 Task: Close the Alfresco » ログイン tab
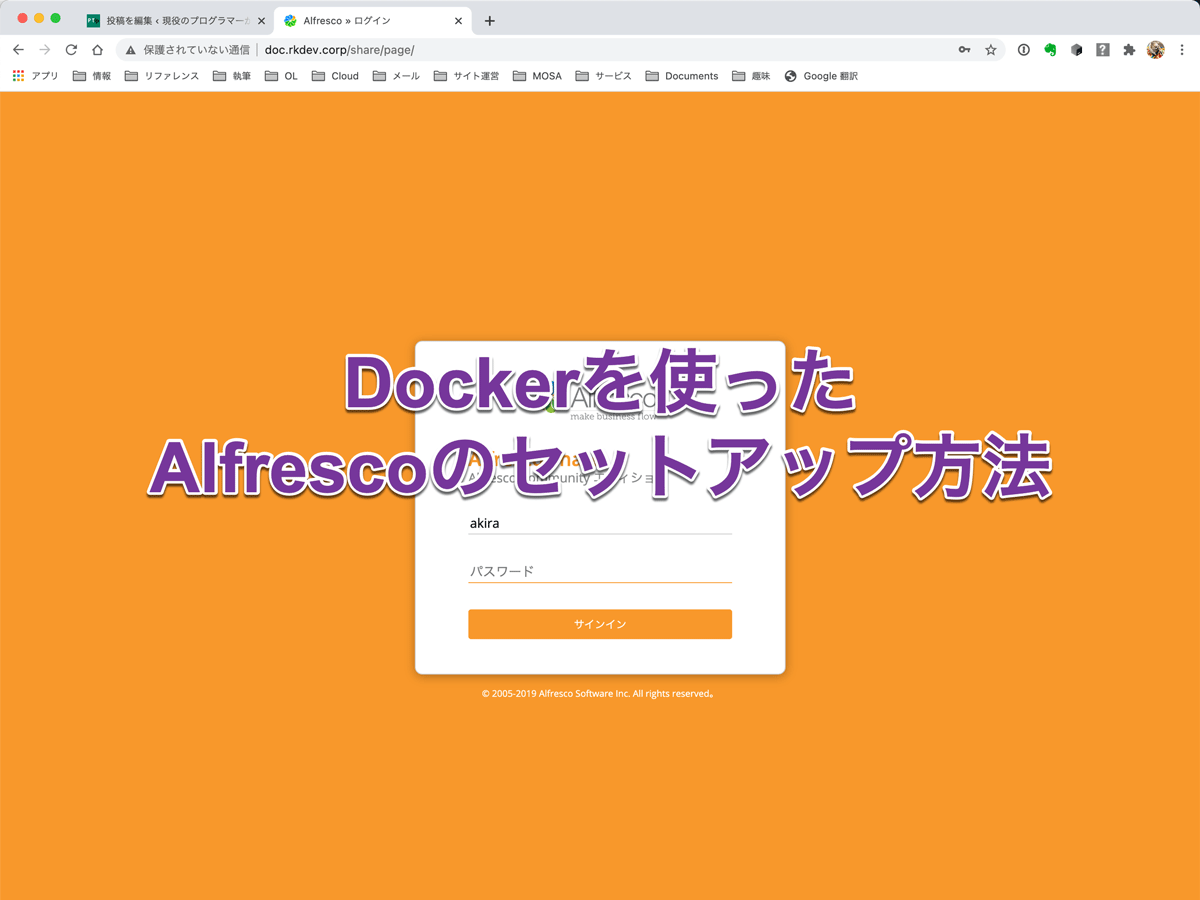(459, 21)
